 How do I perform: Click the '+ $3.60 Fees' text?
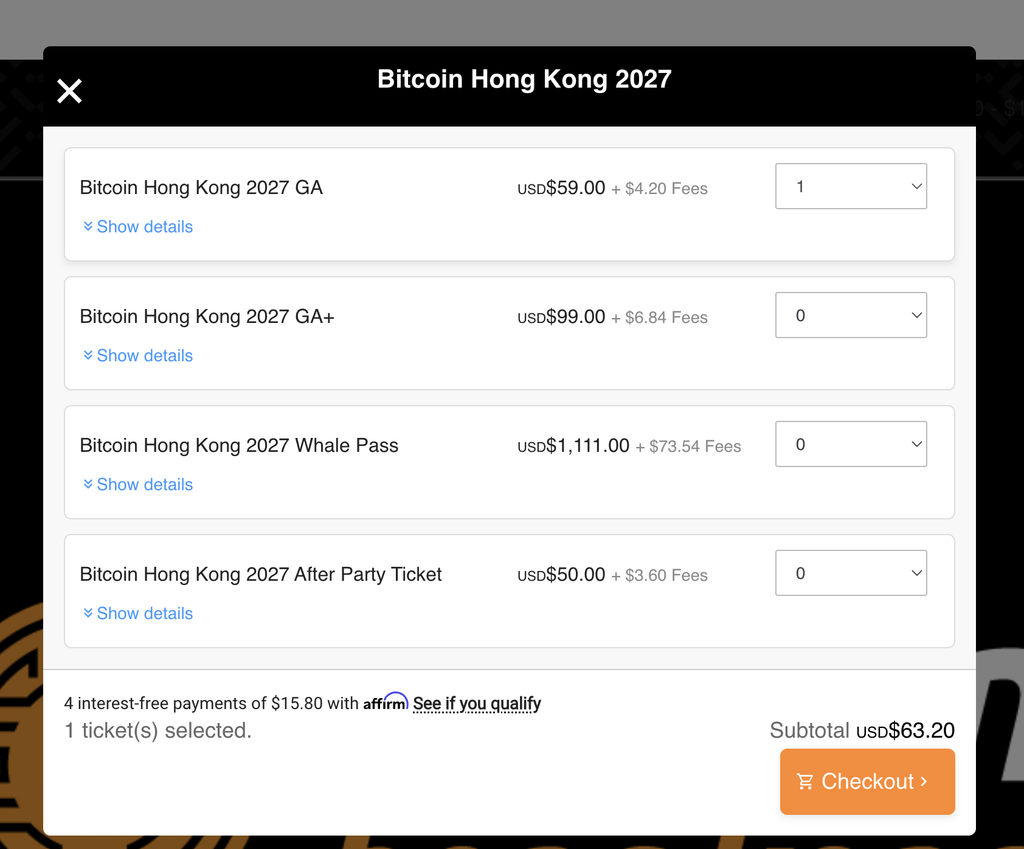[660, 575]
